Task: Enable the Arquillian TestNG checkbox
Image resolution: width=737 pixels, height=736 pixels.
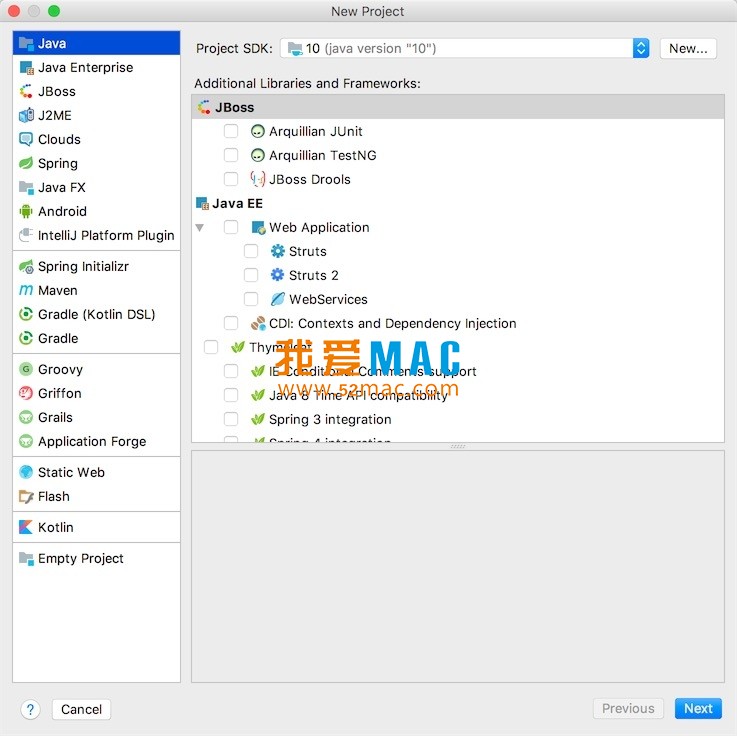Action: coord(231,155)
